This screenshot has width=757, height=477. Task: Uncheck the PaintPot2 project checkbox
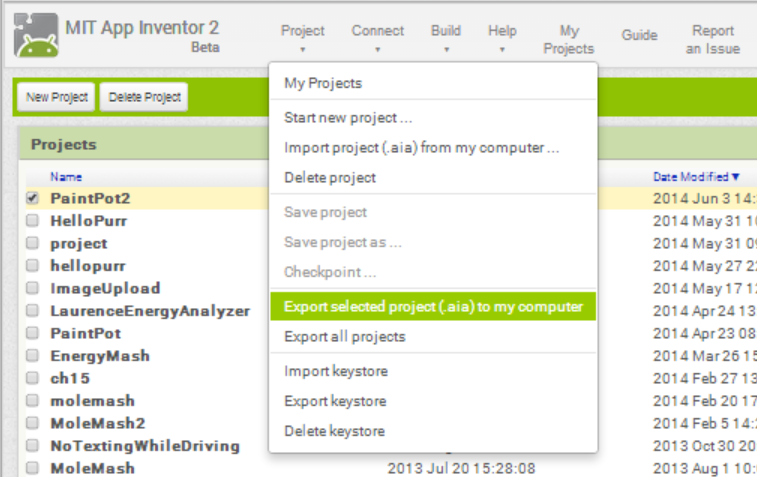32,198
